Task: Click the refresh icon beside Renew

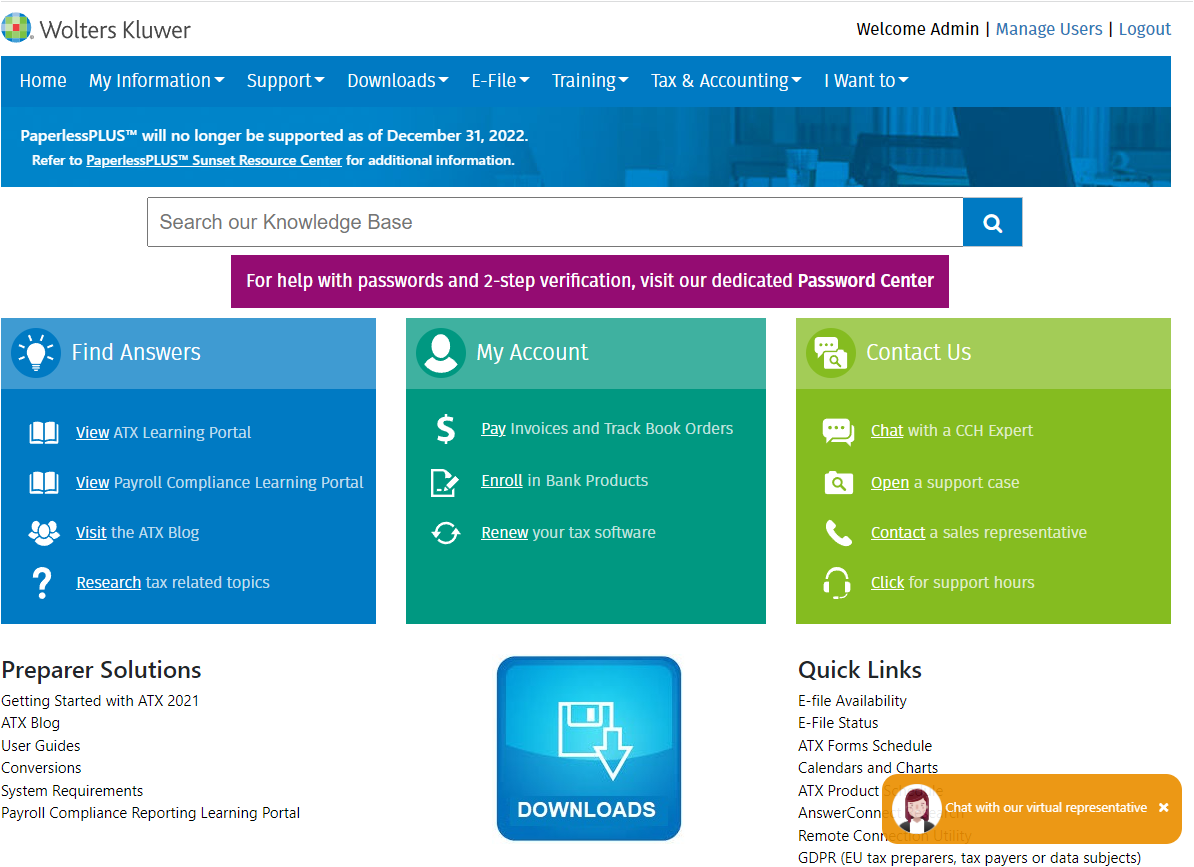Action: click(445, 533)
